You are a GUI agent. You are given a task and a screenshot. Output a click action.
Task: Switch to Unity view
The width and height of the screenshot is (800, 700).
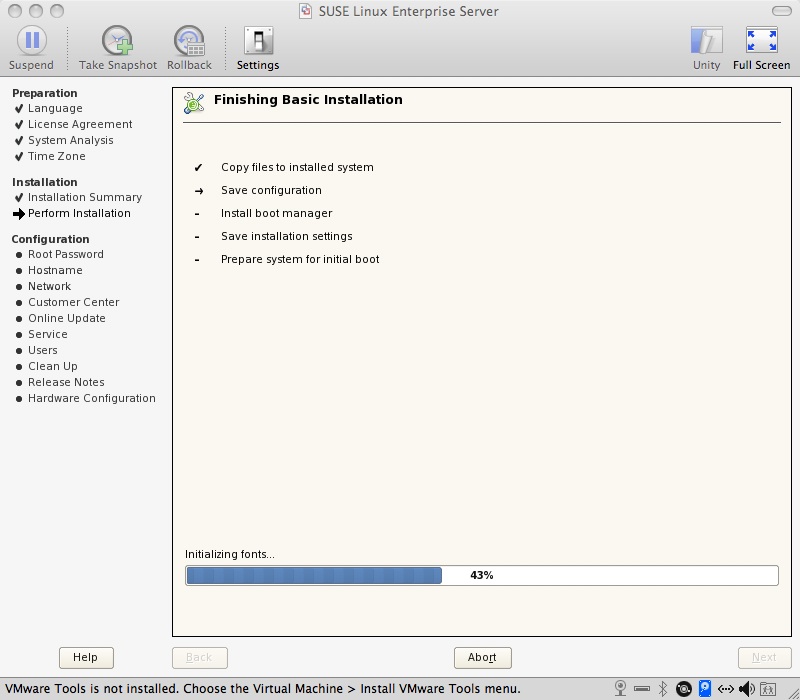click(707, 48)
